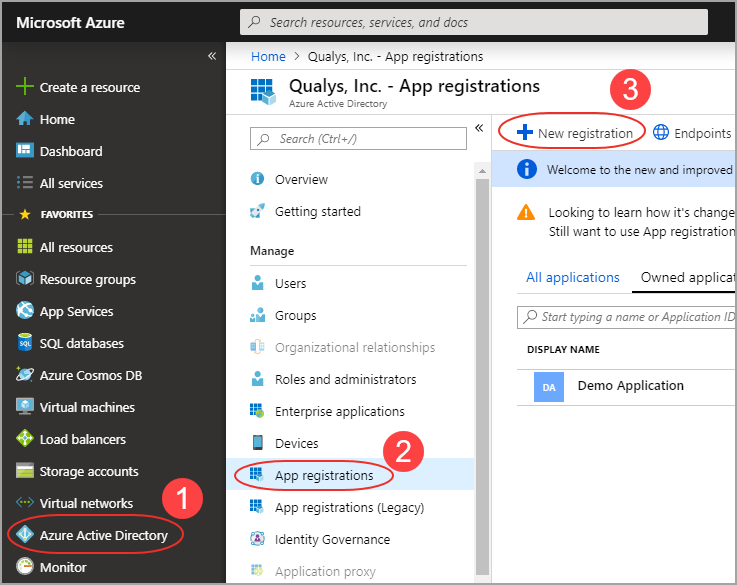Click Qualys, Inc. - App registrations breadcrumb text
This screenshot has height=585, width=737.
[x=395, y=56]
